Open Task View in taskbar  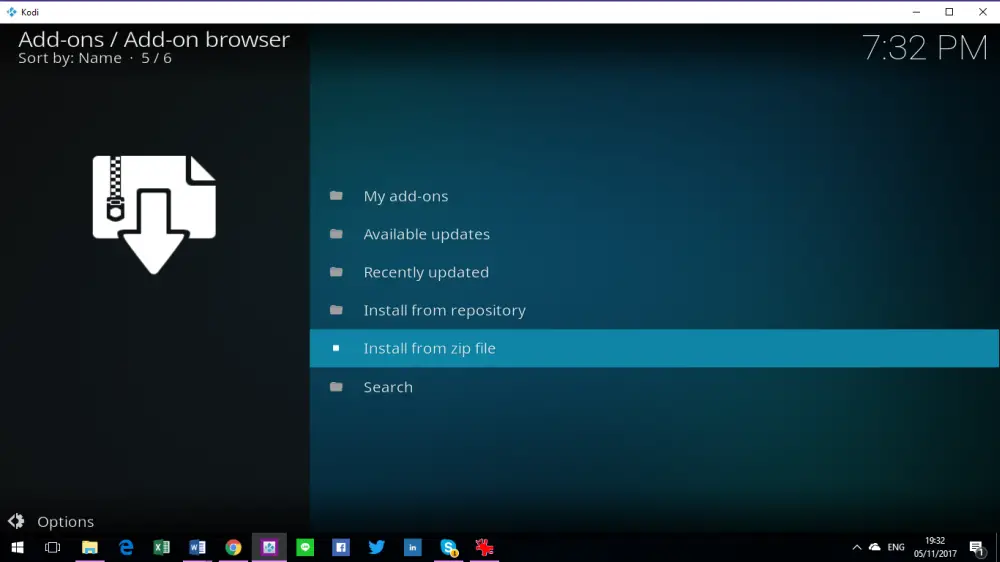(x=52, y=547)
